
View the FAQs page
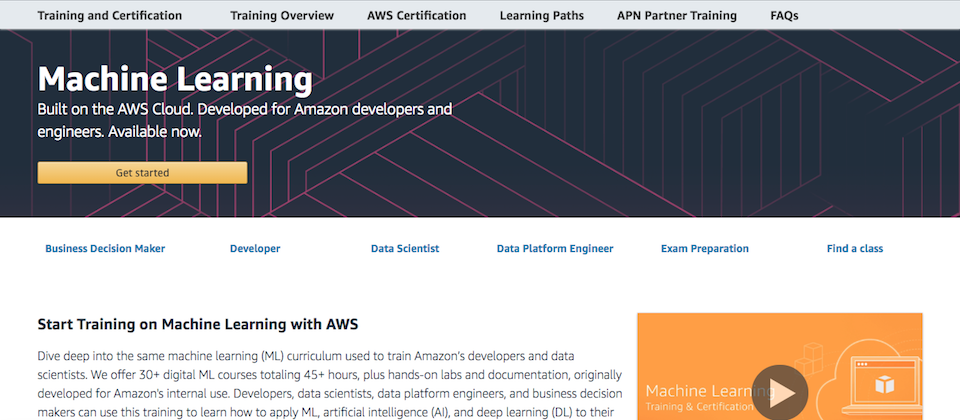(784, 15)
